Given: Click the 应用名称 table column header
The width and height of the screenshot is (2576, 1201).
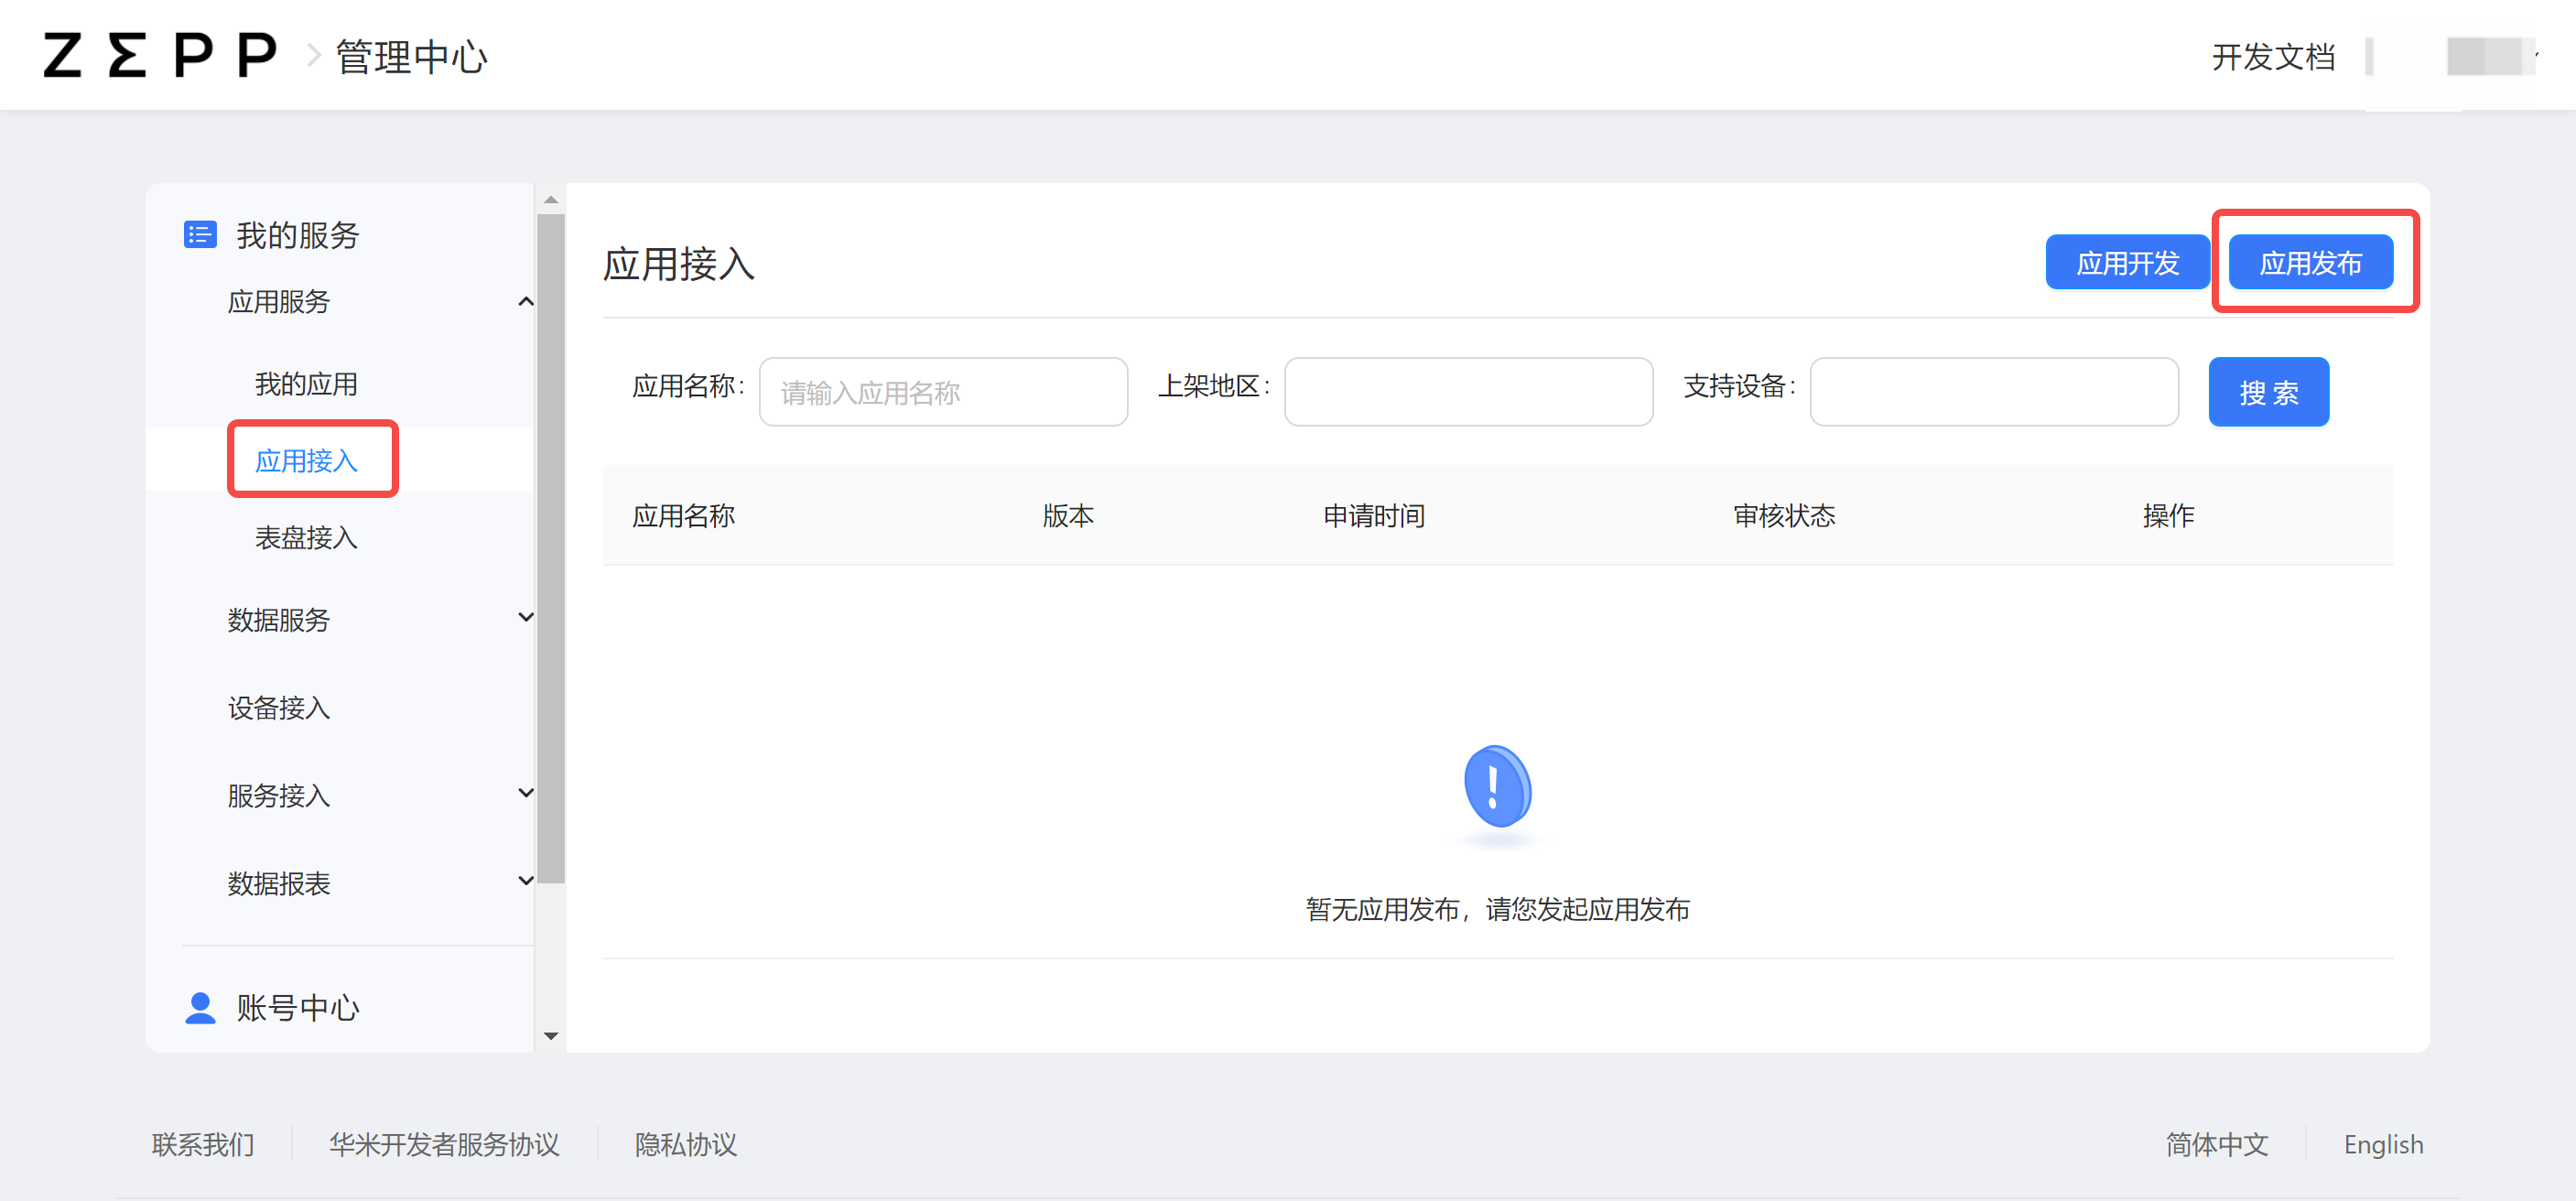Looking at the screenshot, I should [684, 516].
